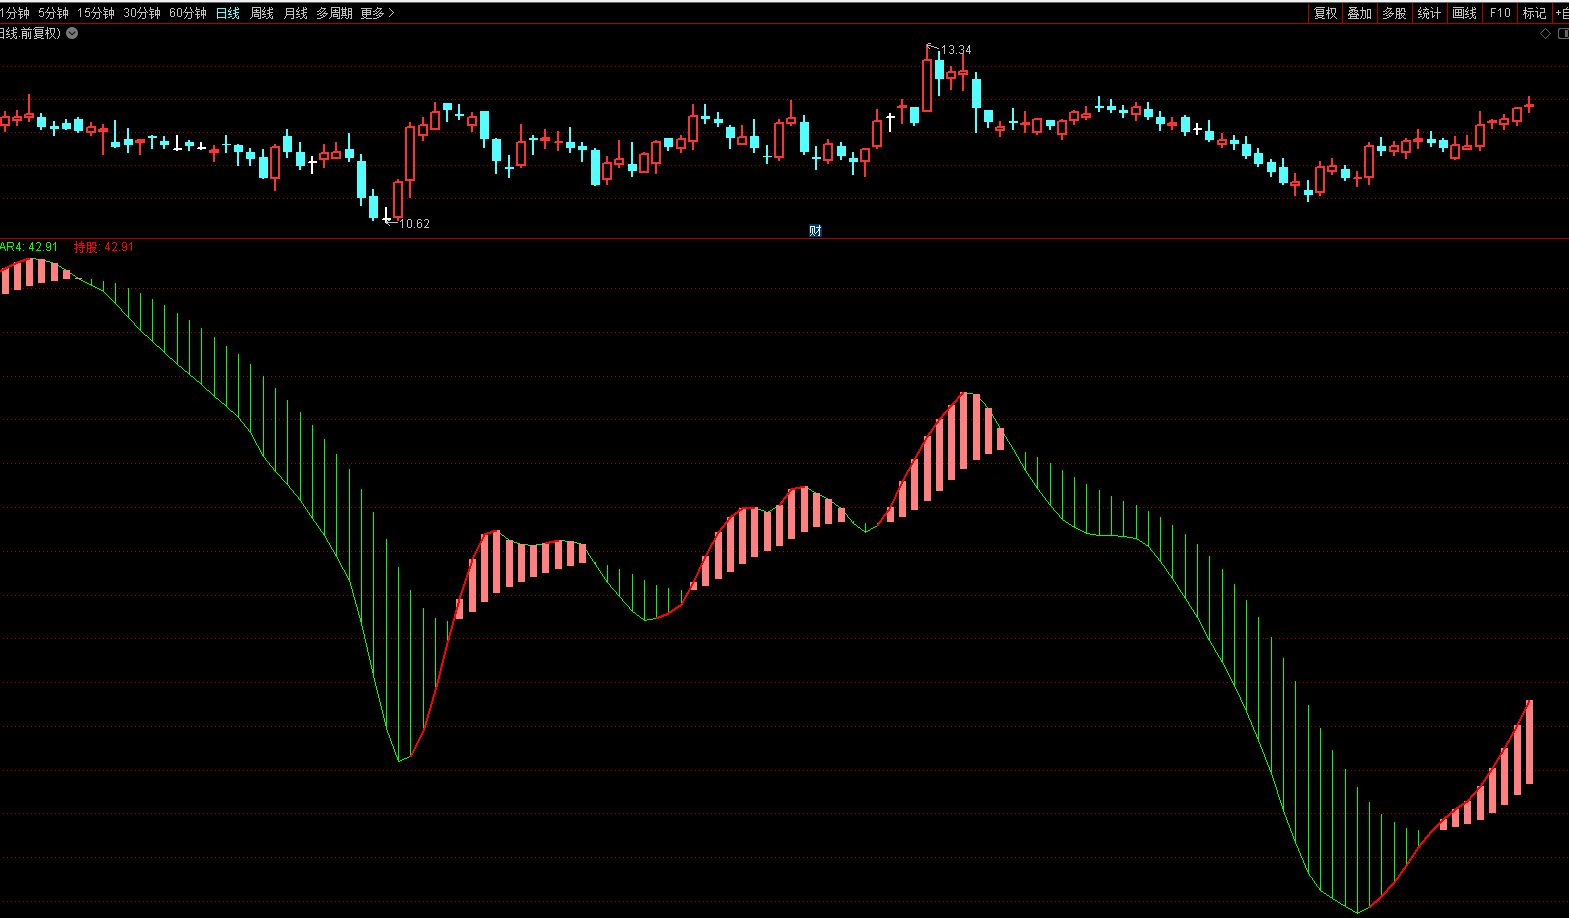Switch to the 周线 weekly chart
The width and height of the screenshot is (1569, 918).
pyautogui.click(x=262, y=13)
